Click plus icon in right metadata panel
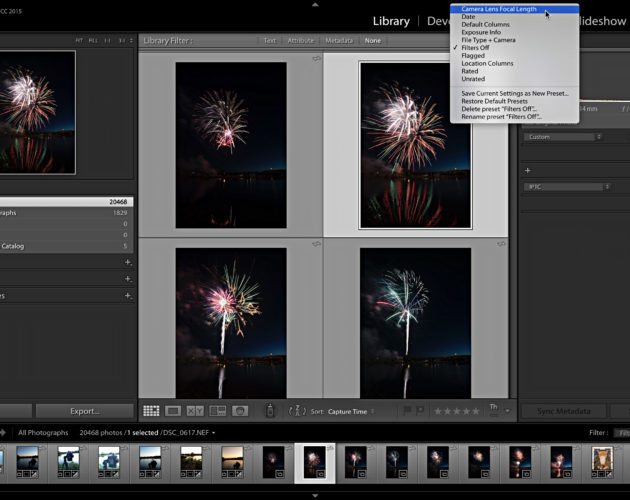This screenshot has height=500, width=630. [x=528, y=170]
